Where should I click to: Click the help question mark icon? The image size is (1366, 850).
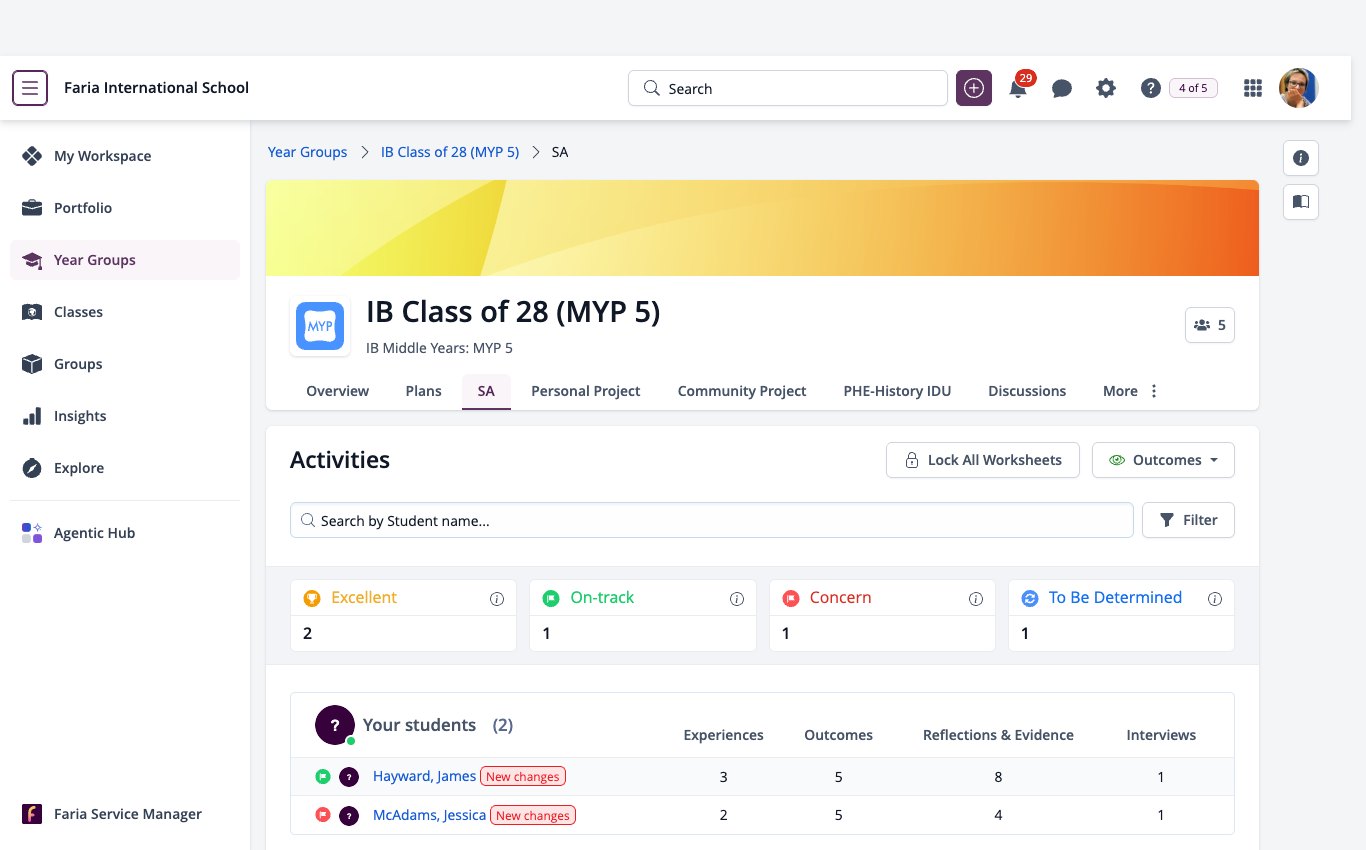coord(1150,88)
